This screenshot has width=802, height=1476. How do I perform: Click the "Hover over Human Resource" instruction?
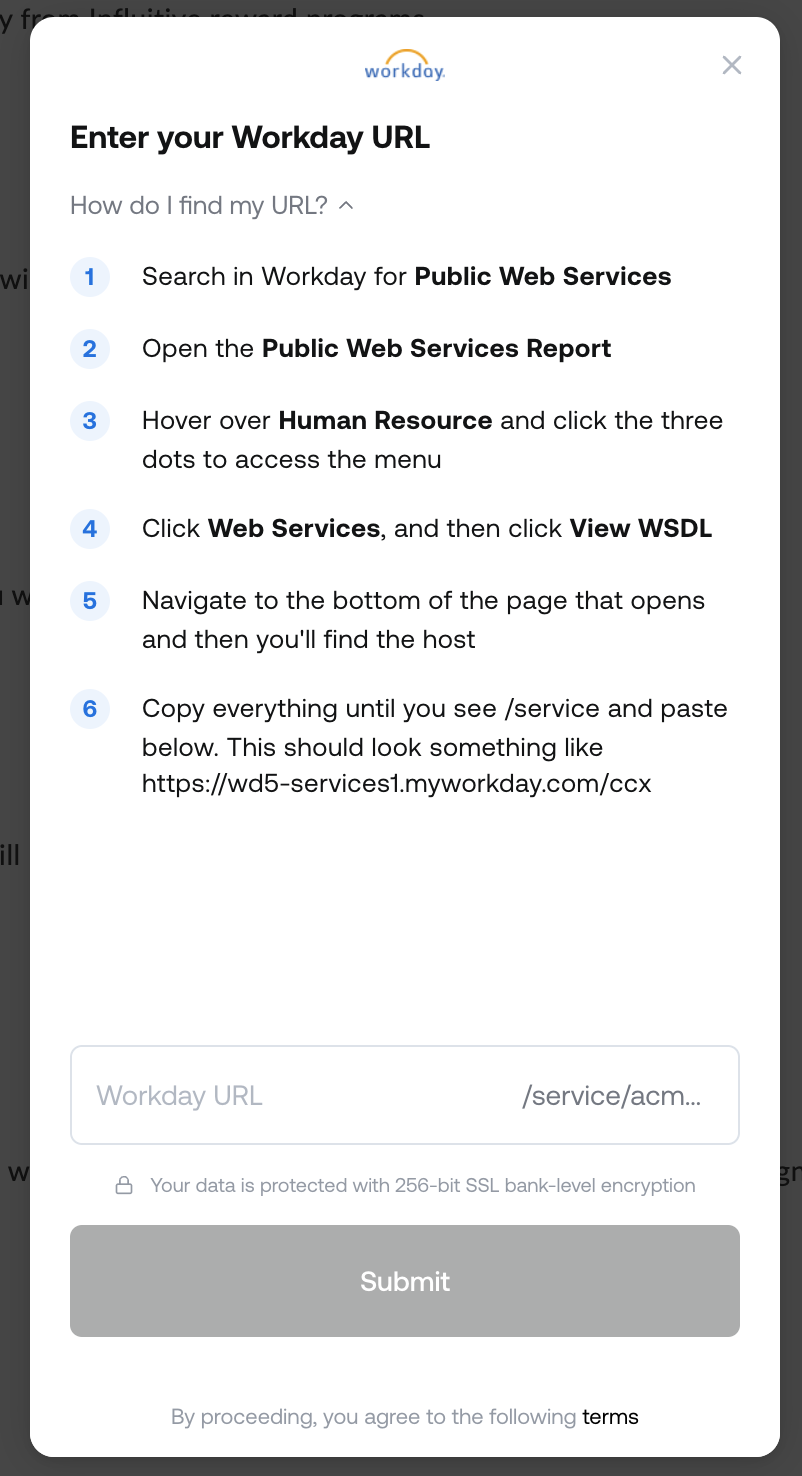(433, 439)
